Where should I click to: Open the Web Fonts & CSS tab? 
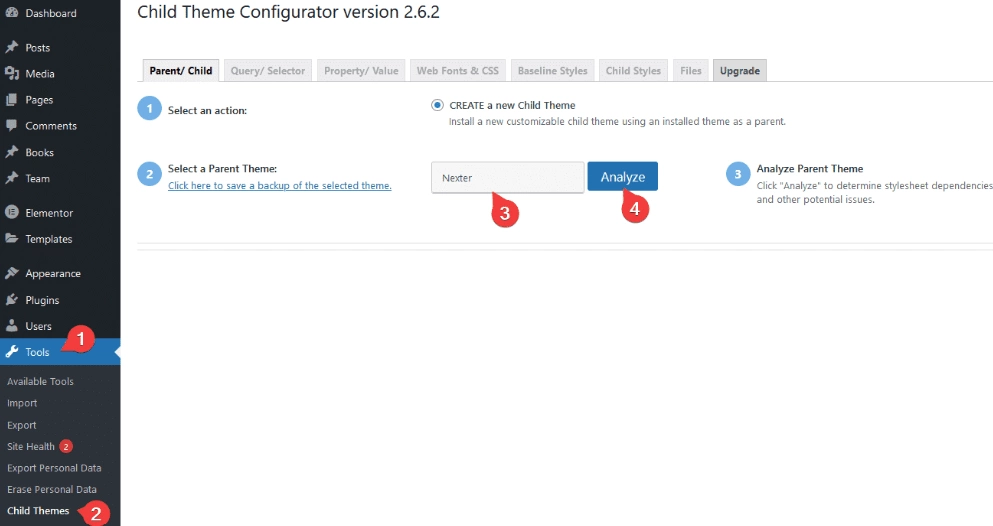[x=458, y=71]
